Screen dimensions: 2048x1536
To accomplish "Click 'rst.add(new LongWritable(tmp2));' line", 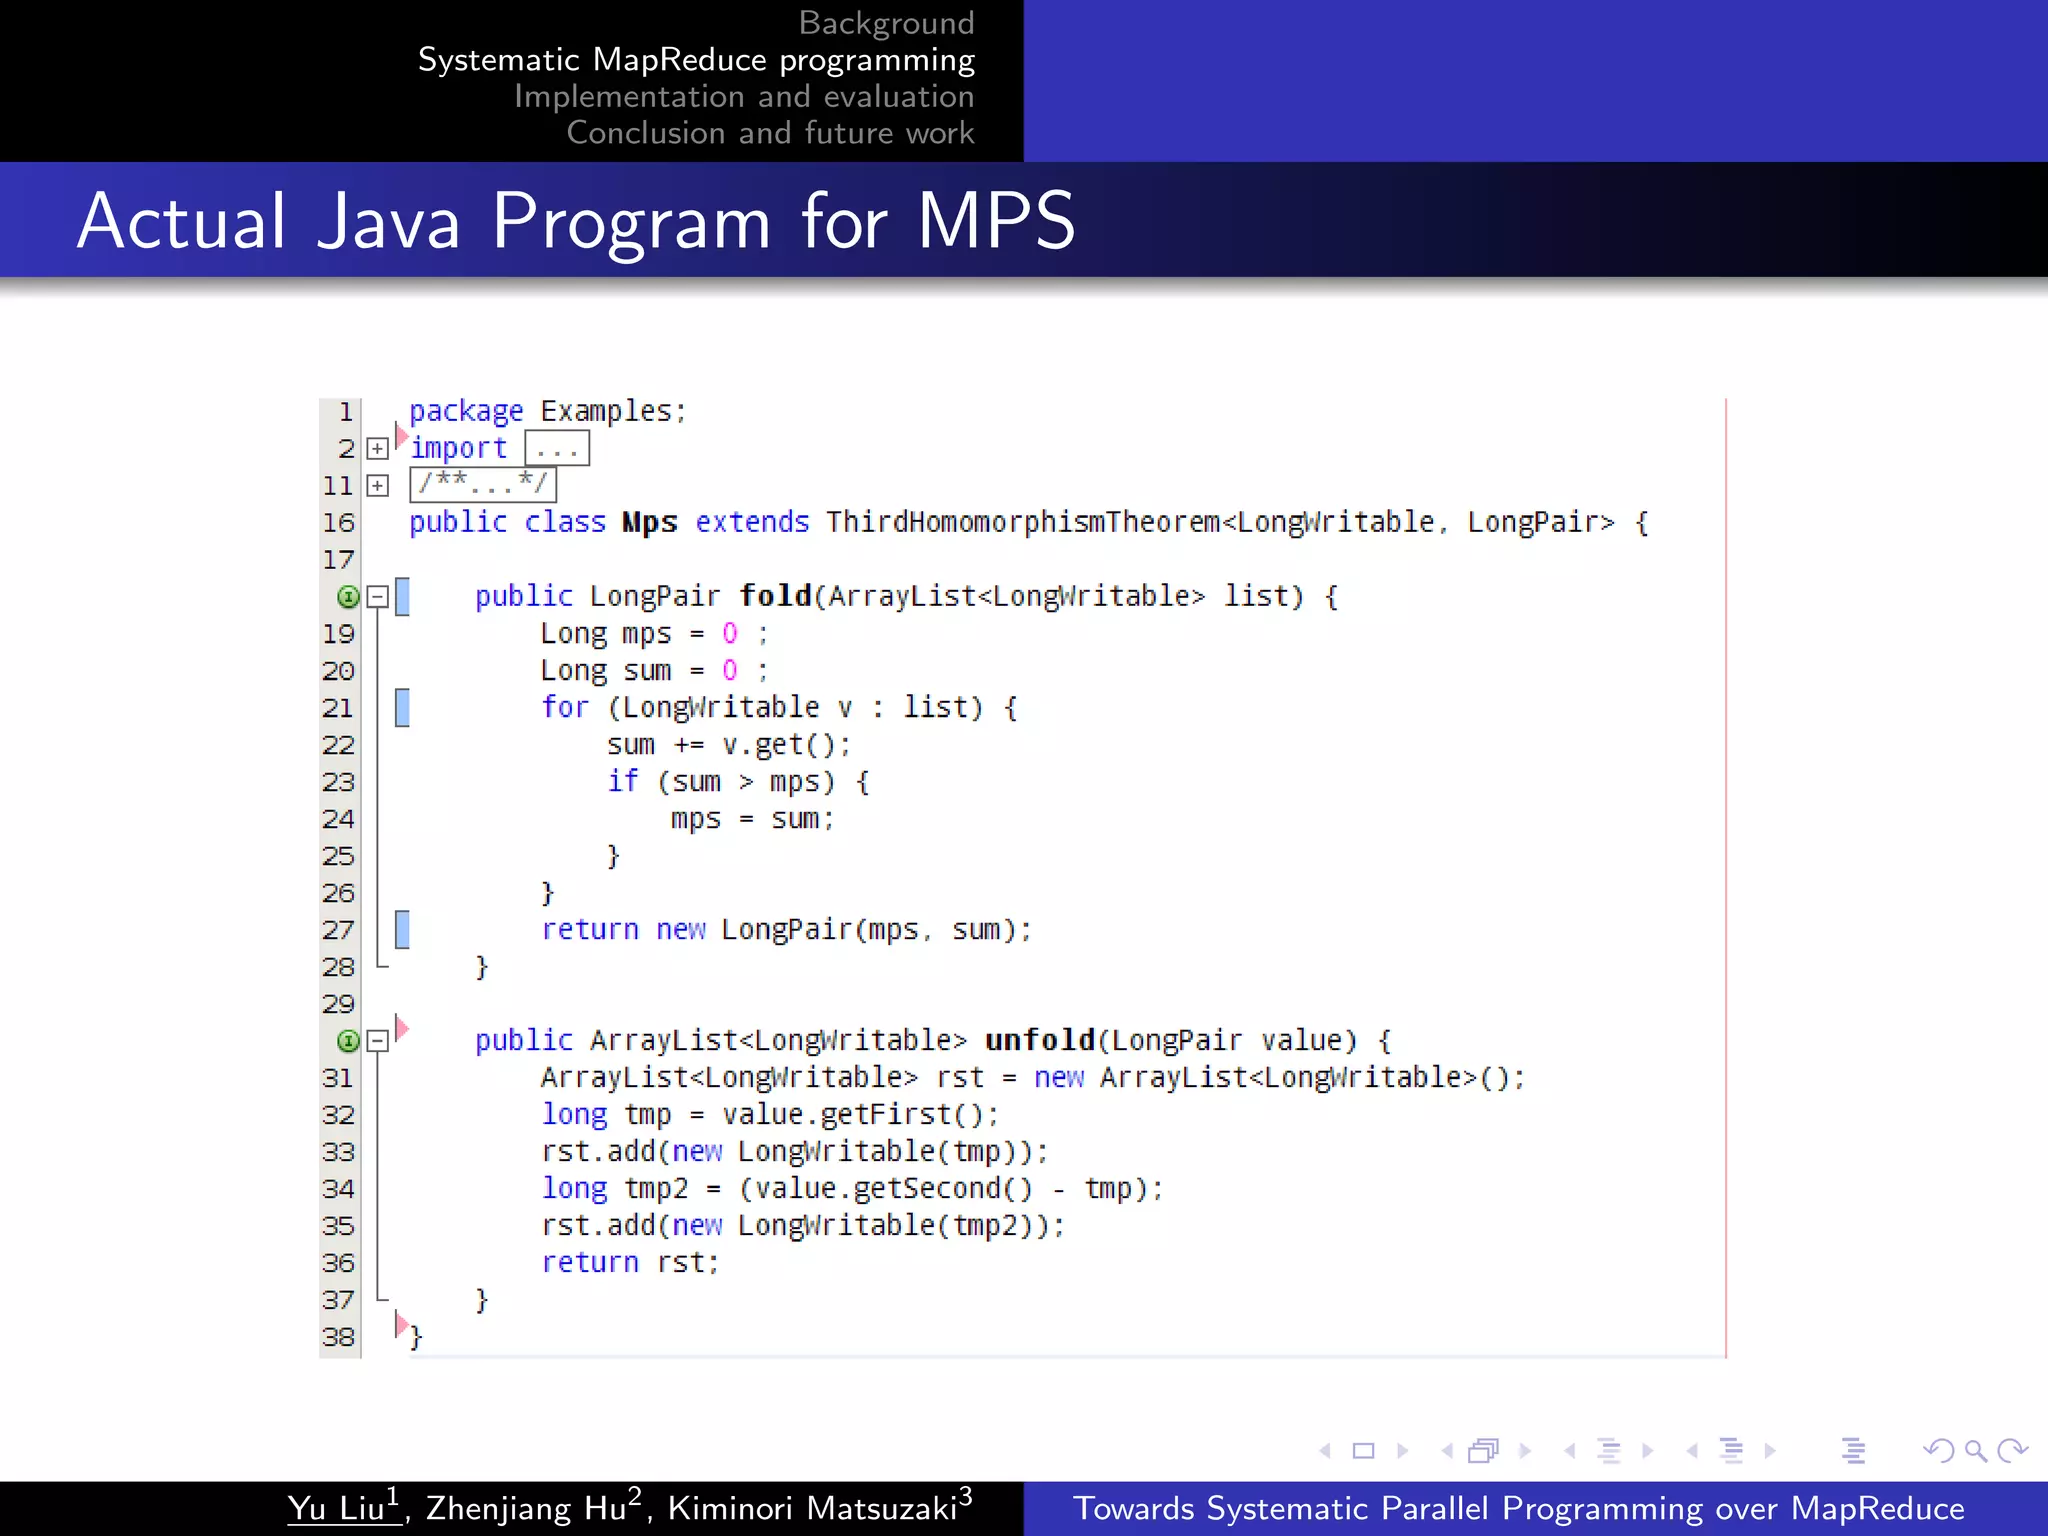I will (x=803, y=1226).
